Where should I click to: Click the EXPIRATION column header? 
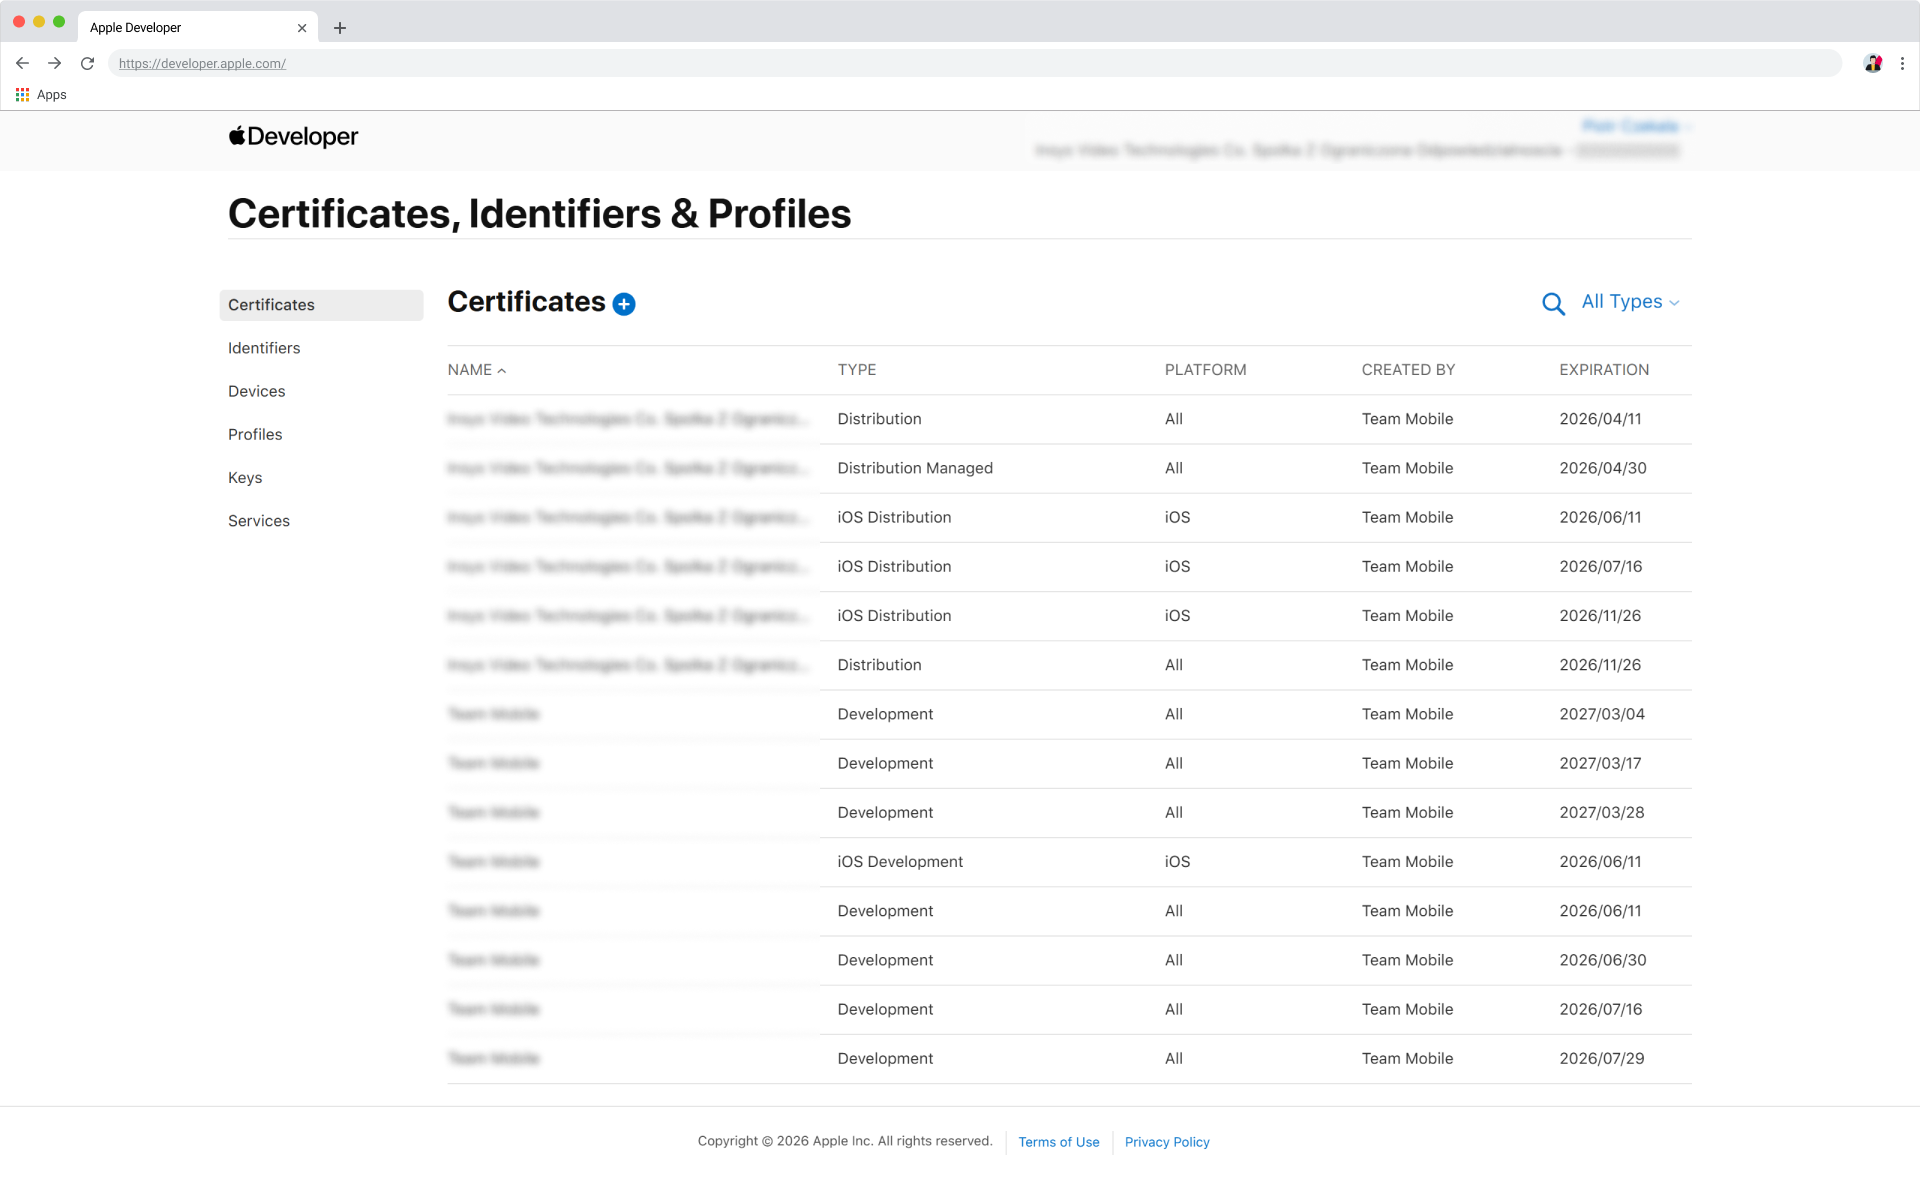(1604, 370)
